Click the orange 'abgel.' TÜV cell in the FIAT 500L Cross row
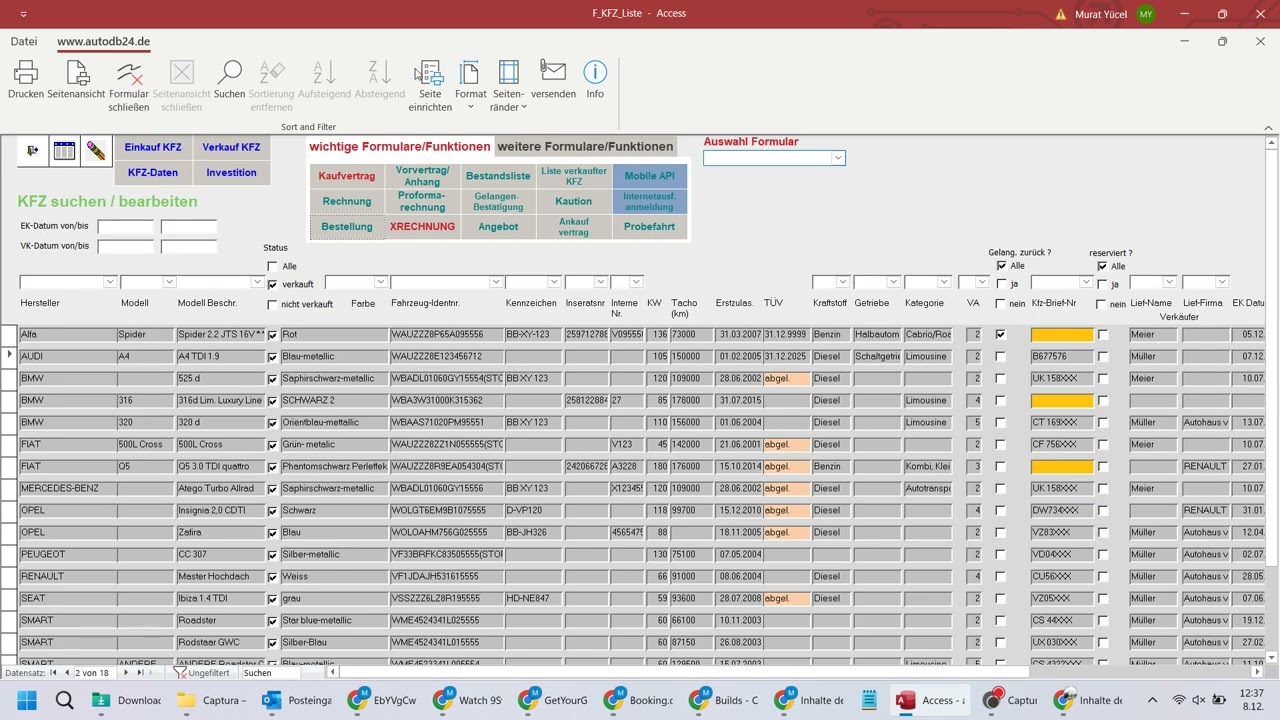The width and height of the screenshot is (1280, 720). (786, 445)
